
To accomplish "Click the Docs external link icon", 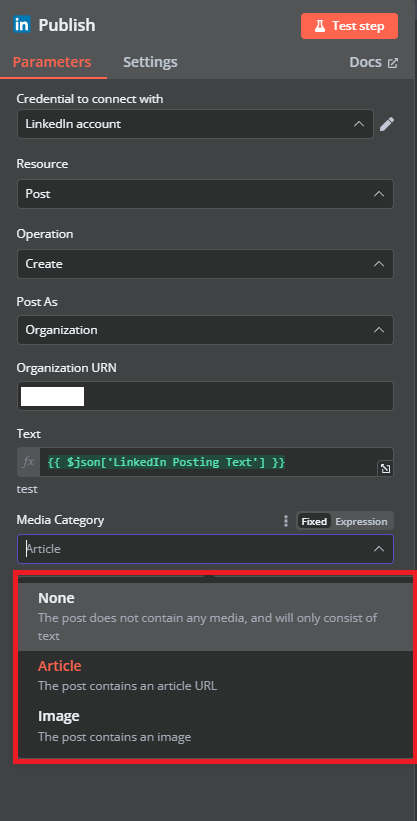I will coord(392,63).
